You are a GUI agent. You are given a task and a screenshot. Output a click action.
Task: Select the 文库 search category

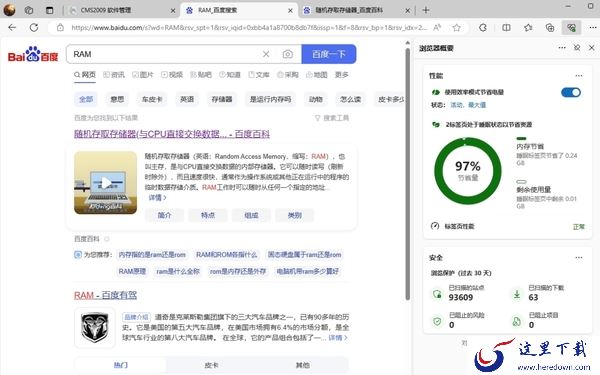(x=259, y=75)
